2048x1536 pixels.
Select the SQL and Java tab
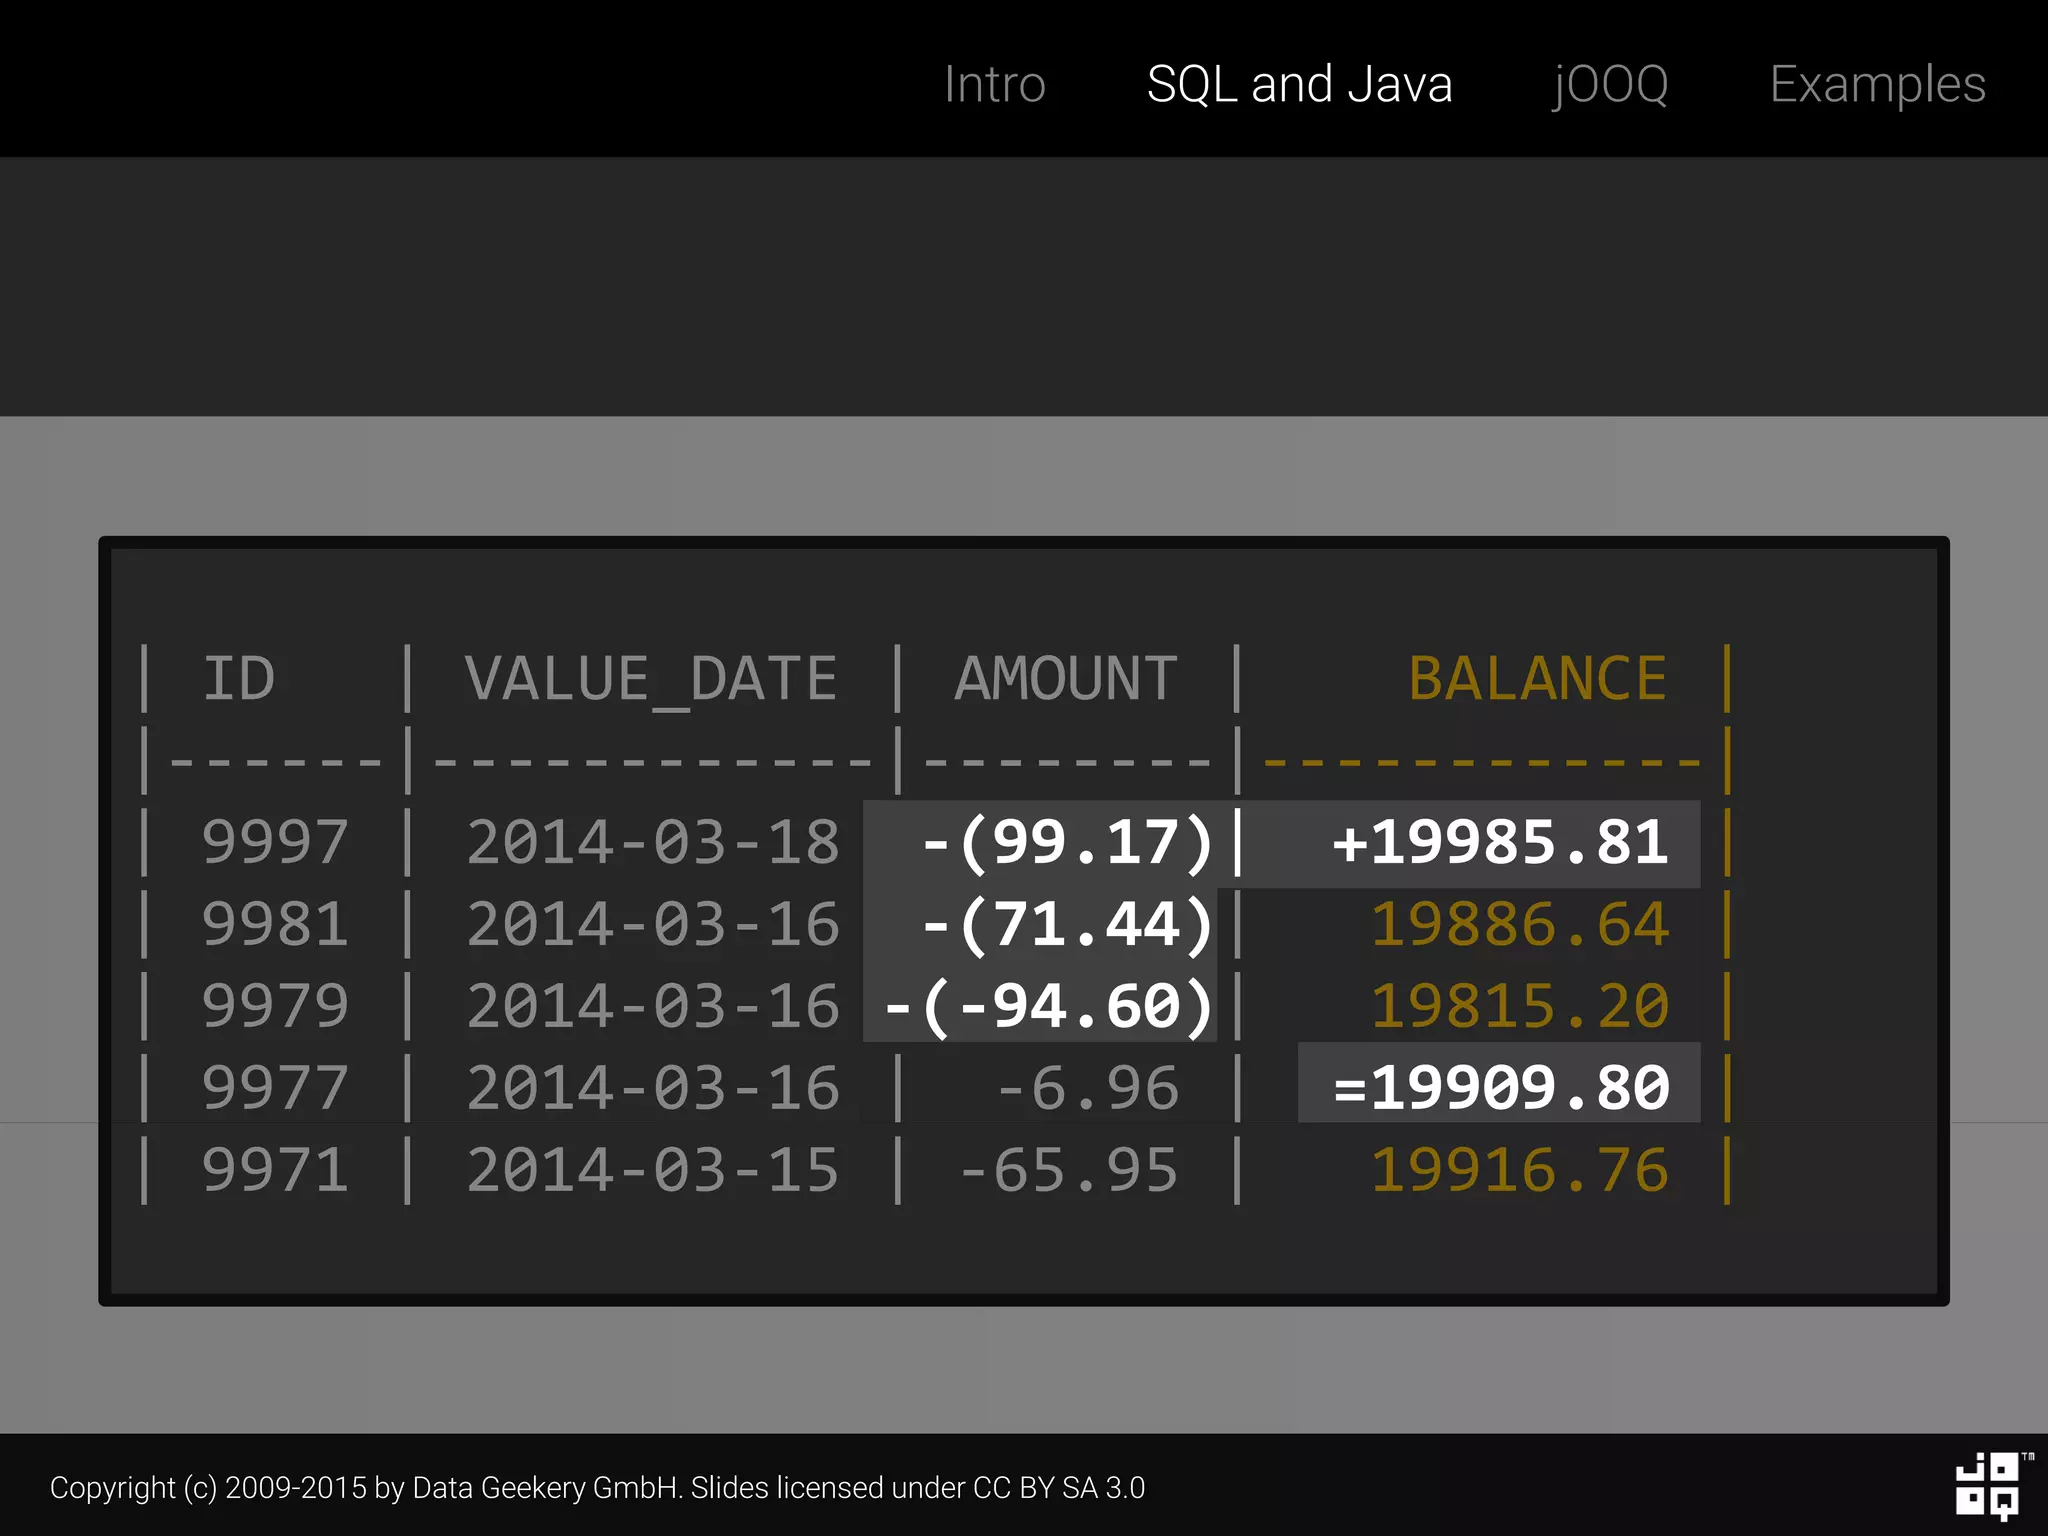(1299, 84)
